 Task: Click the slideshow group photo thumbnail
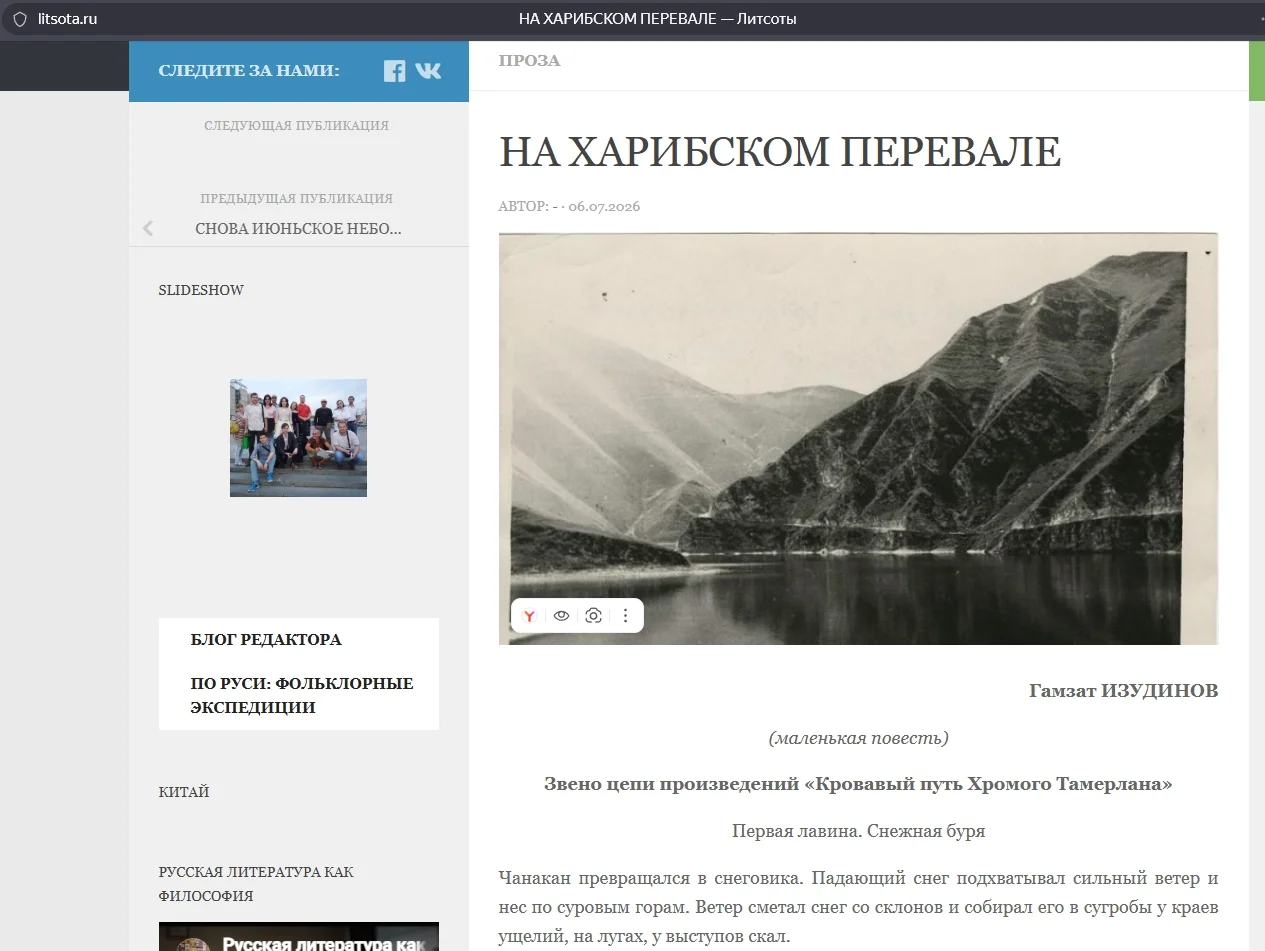298,438
